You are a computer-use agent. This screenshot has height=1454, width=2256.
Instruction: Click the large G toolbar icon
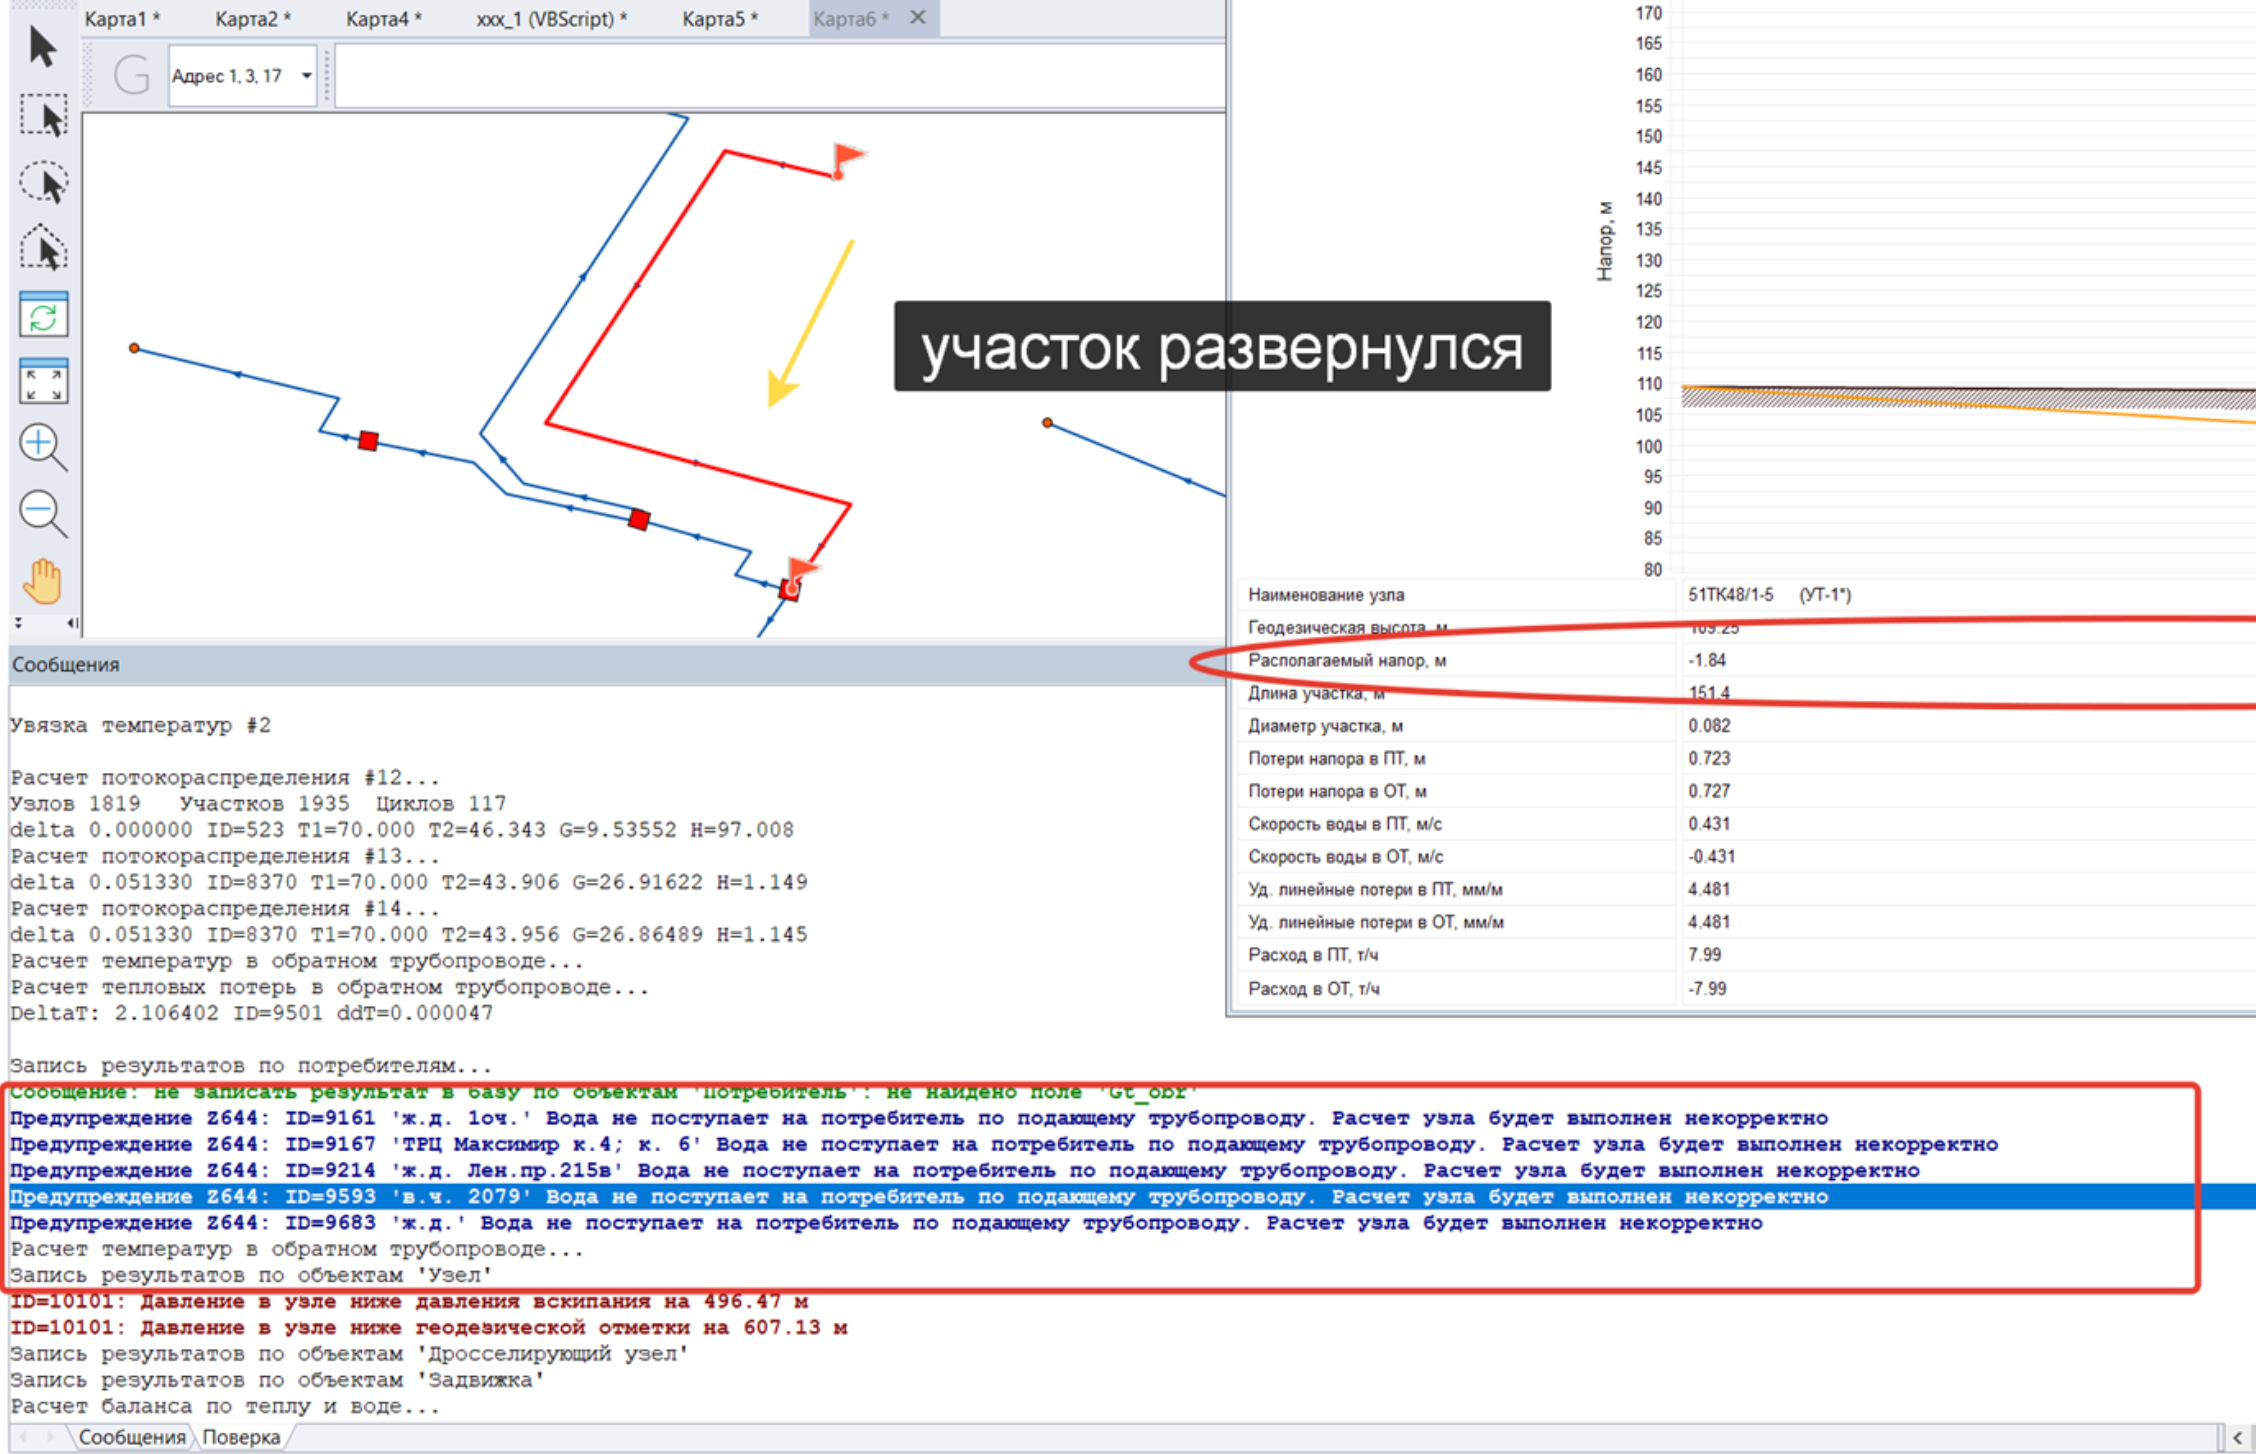131,75
